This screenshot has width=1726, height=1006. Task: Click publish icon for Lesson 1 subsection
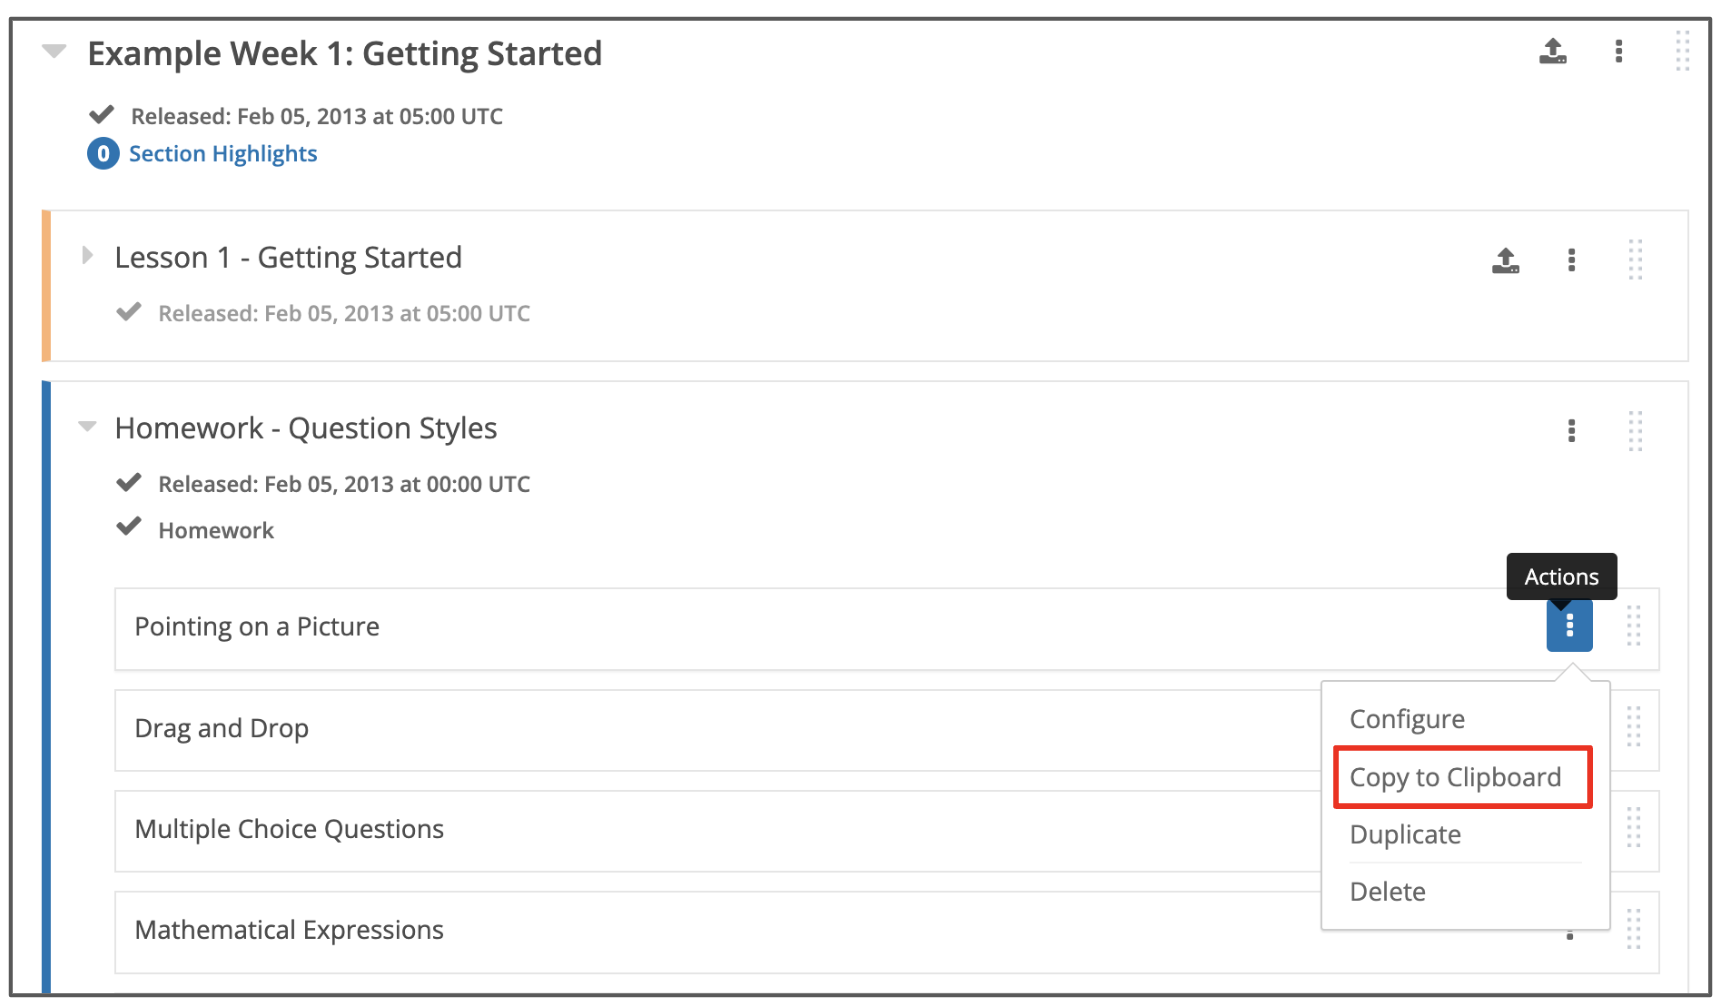click(x=1505, y=260)
